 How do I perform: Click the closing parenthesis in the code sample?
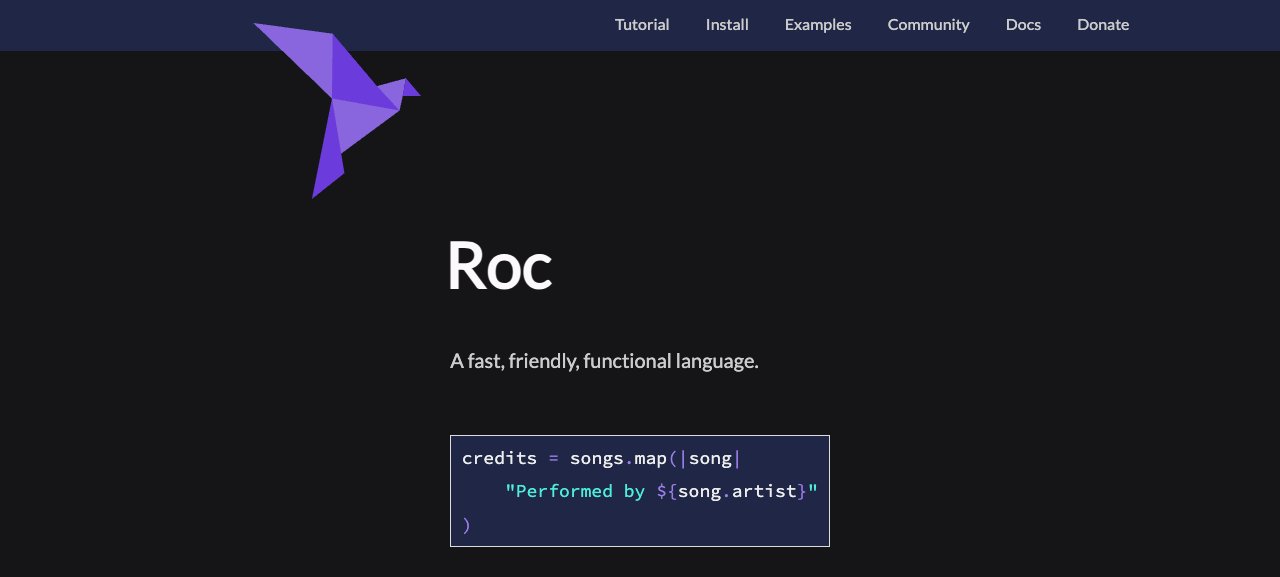point(466,524)
